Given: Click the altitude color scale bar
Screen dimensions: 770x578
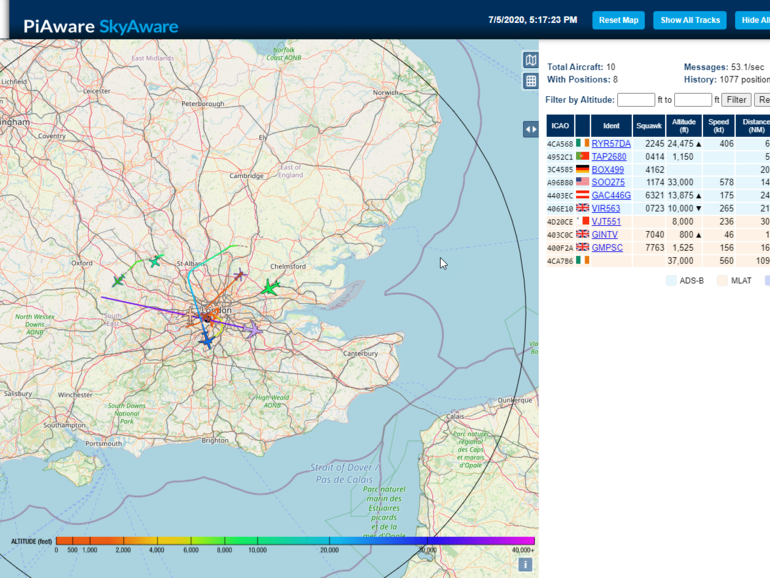Looking at the screenshot, I should pos(295,541).
